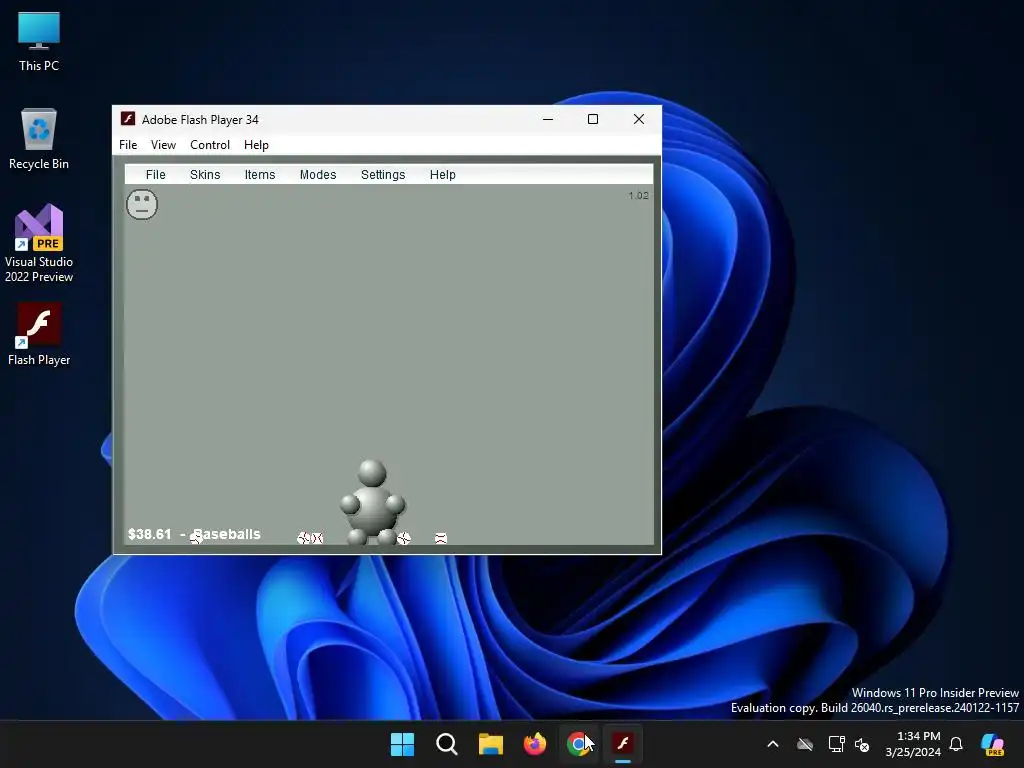Launch Firefox from the taskbar
The height and width of the screenshot is (768, 1024).
tap(535, 744)
